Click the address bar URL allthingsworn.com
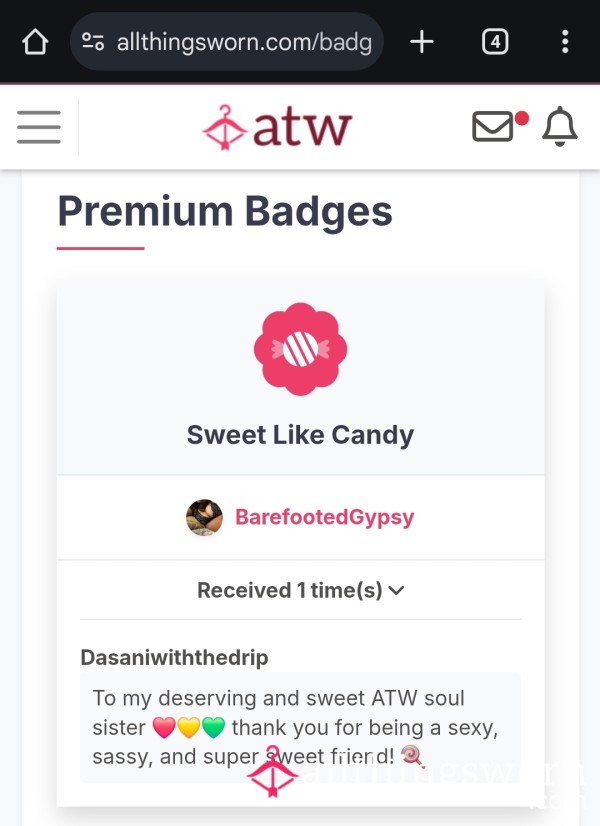The image size is (600, 826). tap(244, 42)
